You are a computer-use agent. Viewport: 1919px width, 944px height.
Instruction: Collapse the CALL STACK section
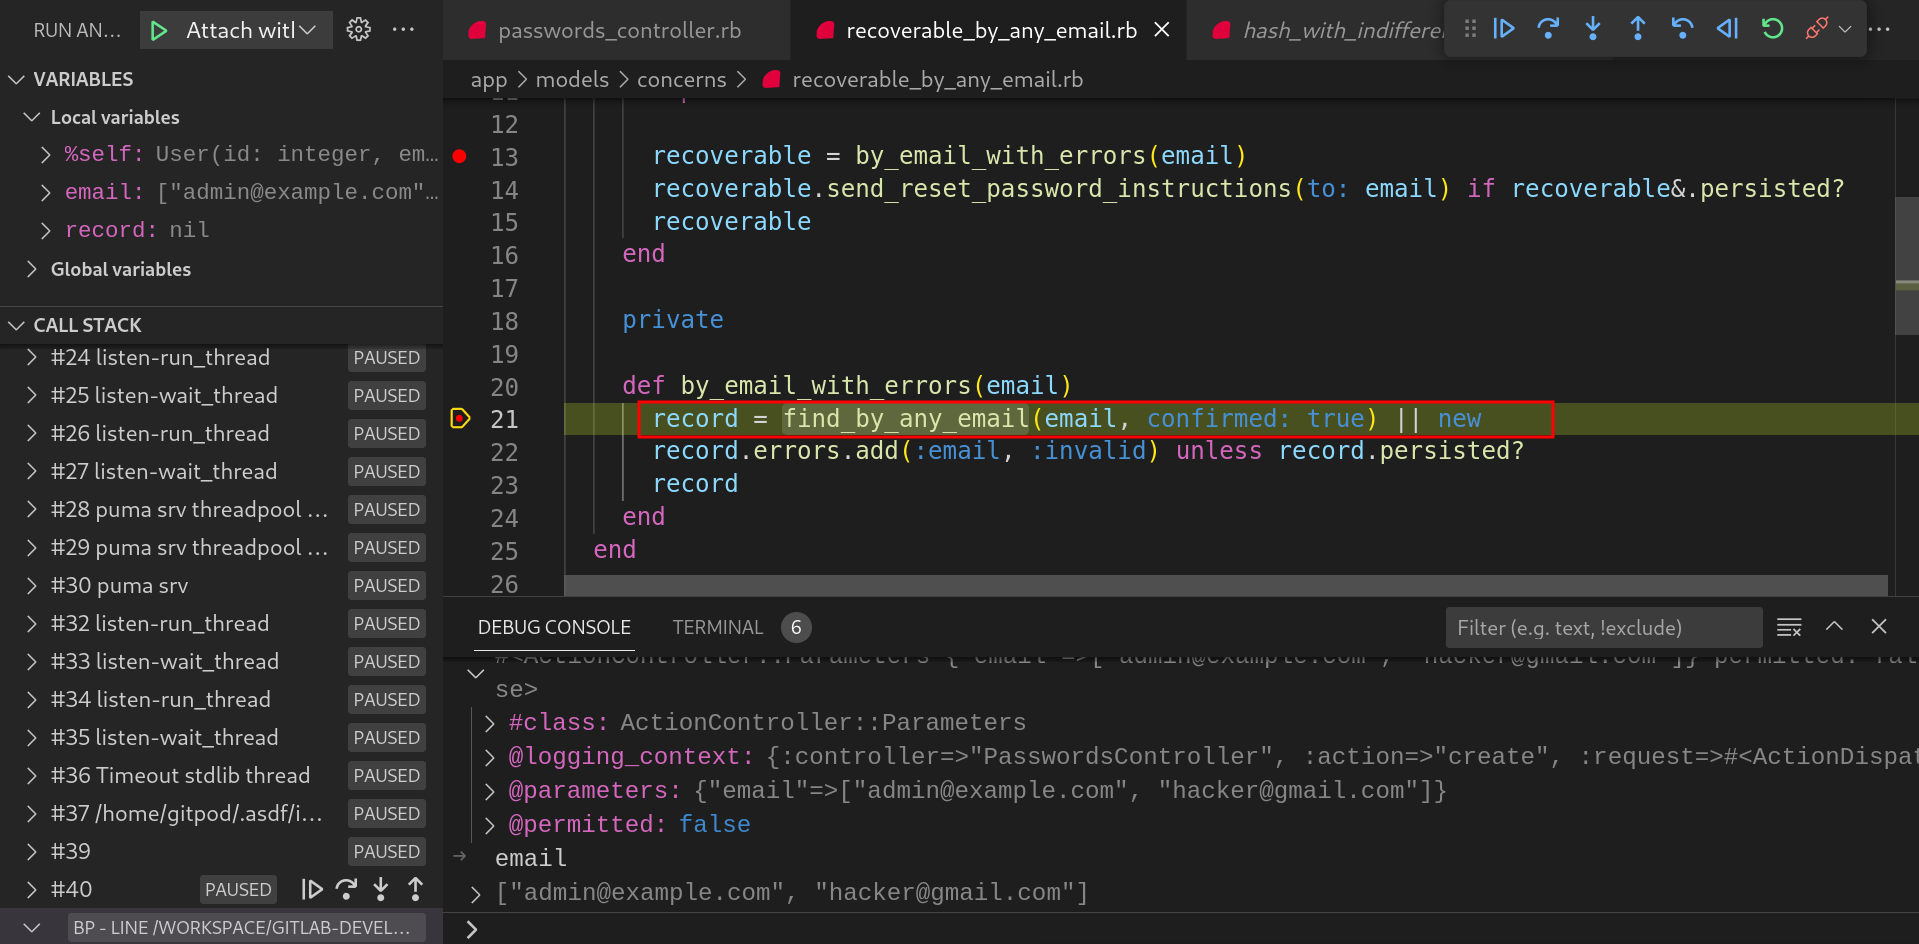pyautogui.click(x=16, y=325)
